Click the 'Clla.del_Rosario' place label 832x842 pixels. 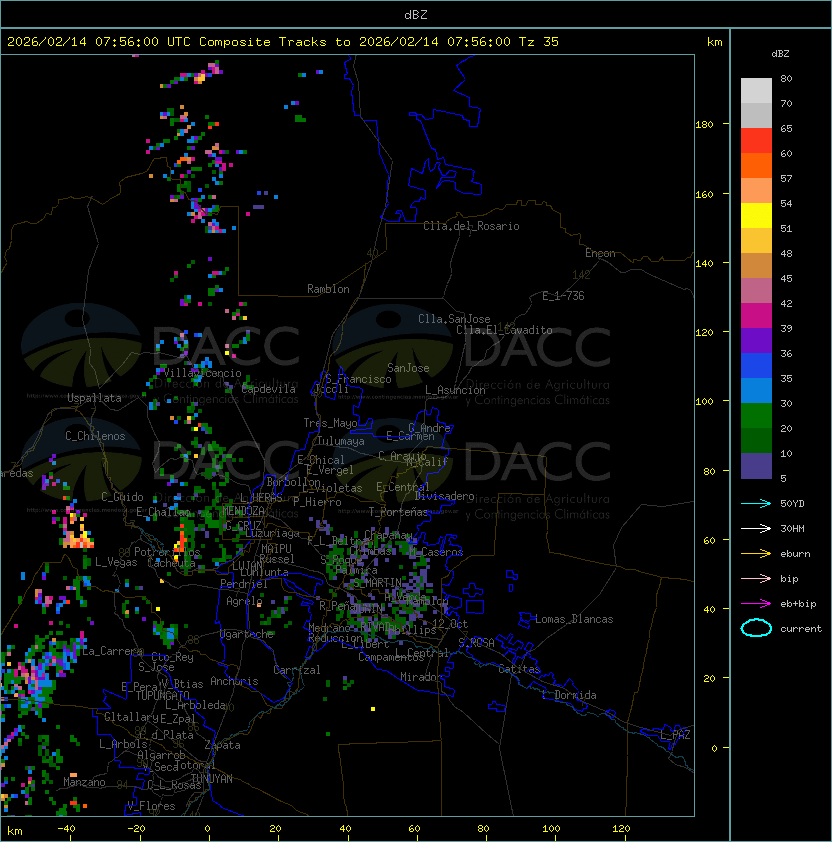pyautogui.click(x=471, y=226)
